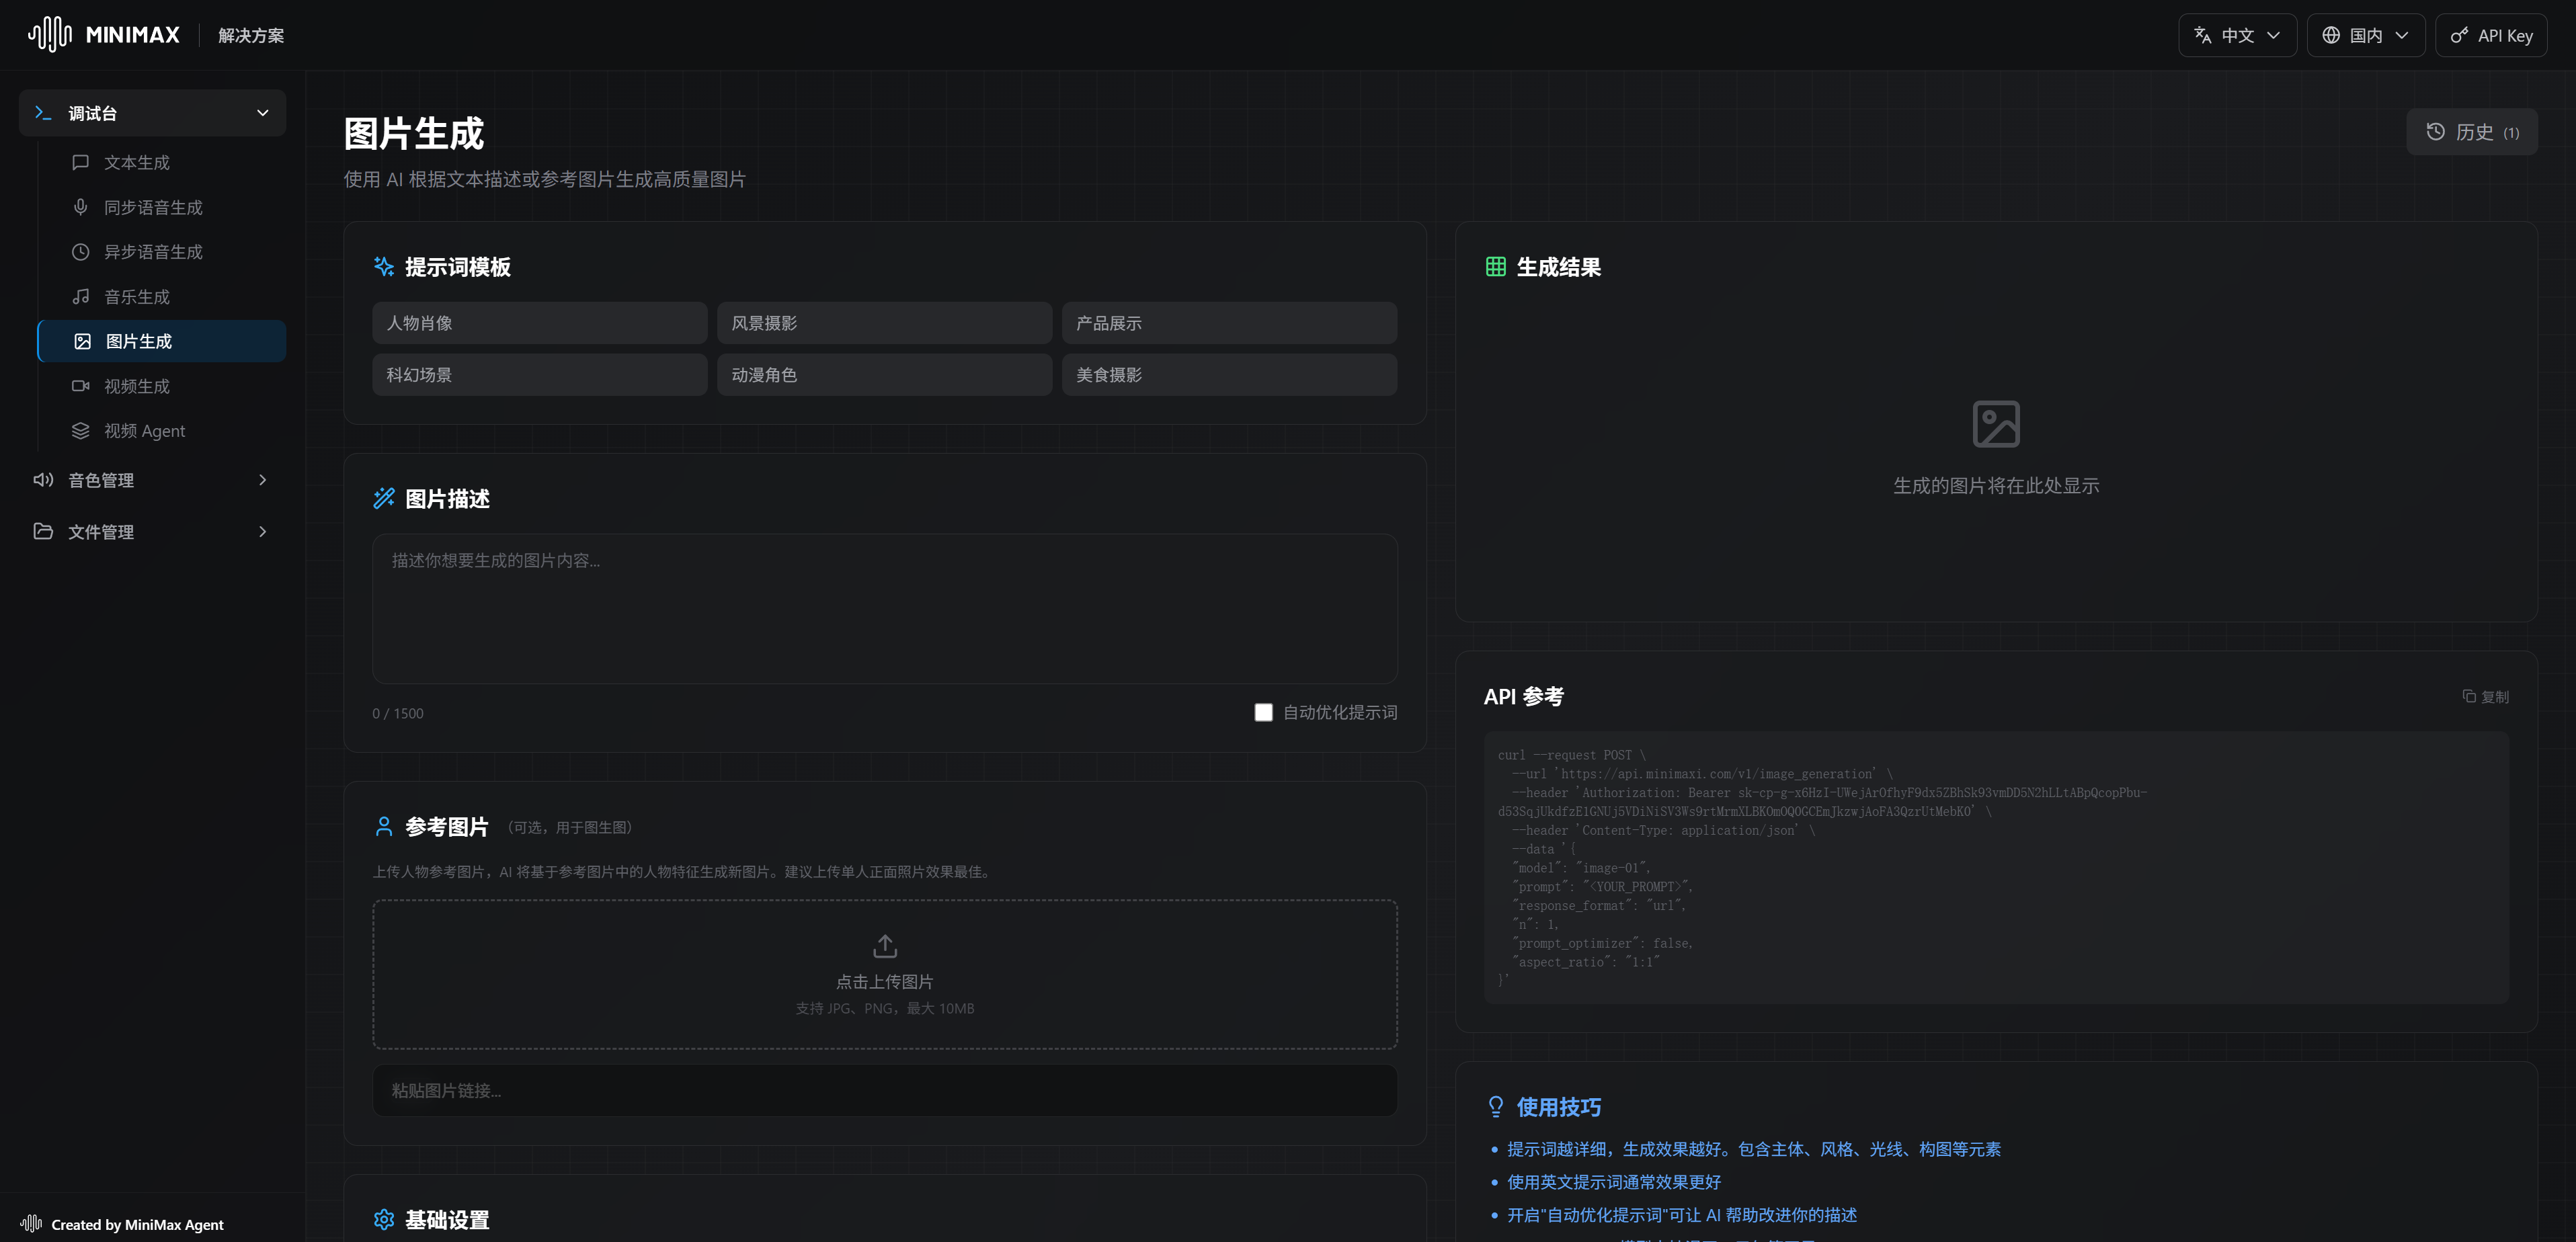This screenshot has width=2576, height=1242.
Task: Apply the 科幻场景 prompt template
Action: [540, 374]
